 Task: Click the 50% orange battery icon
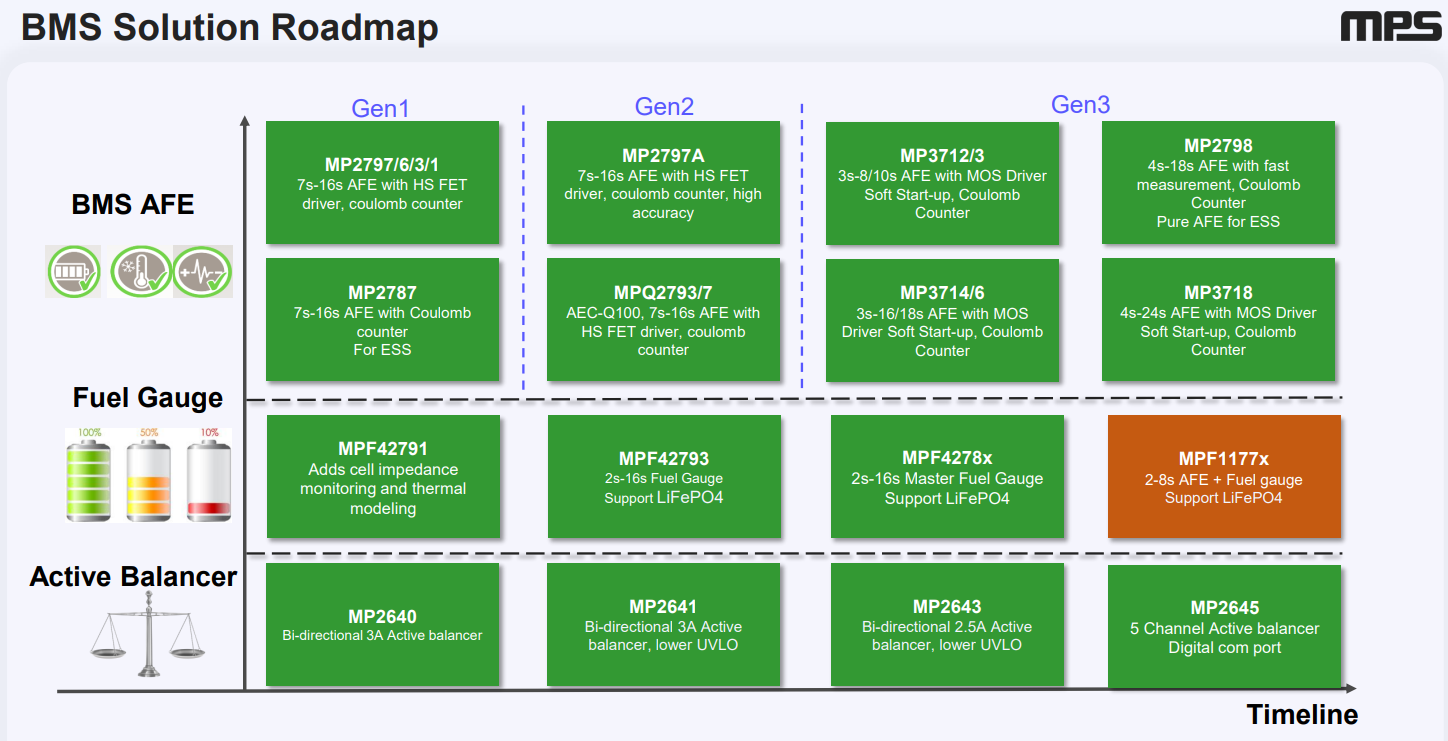click(x=150, y=477)
